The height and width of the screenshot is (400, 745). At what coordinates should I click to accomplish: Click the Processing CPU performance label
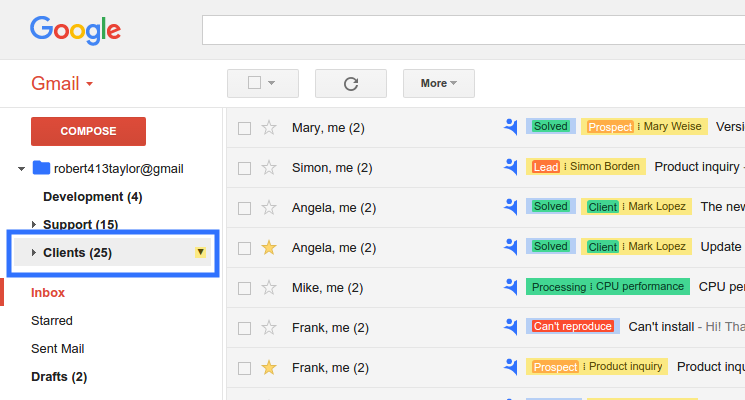[x=608, y=286]
